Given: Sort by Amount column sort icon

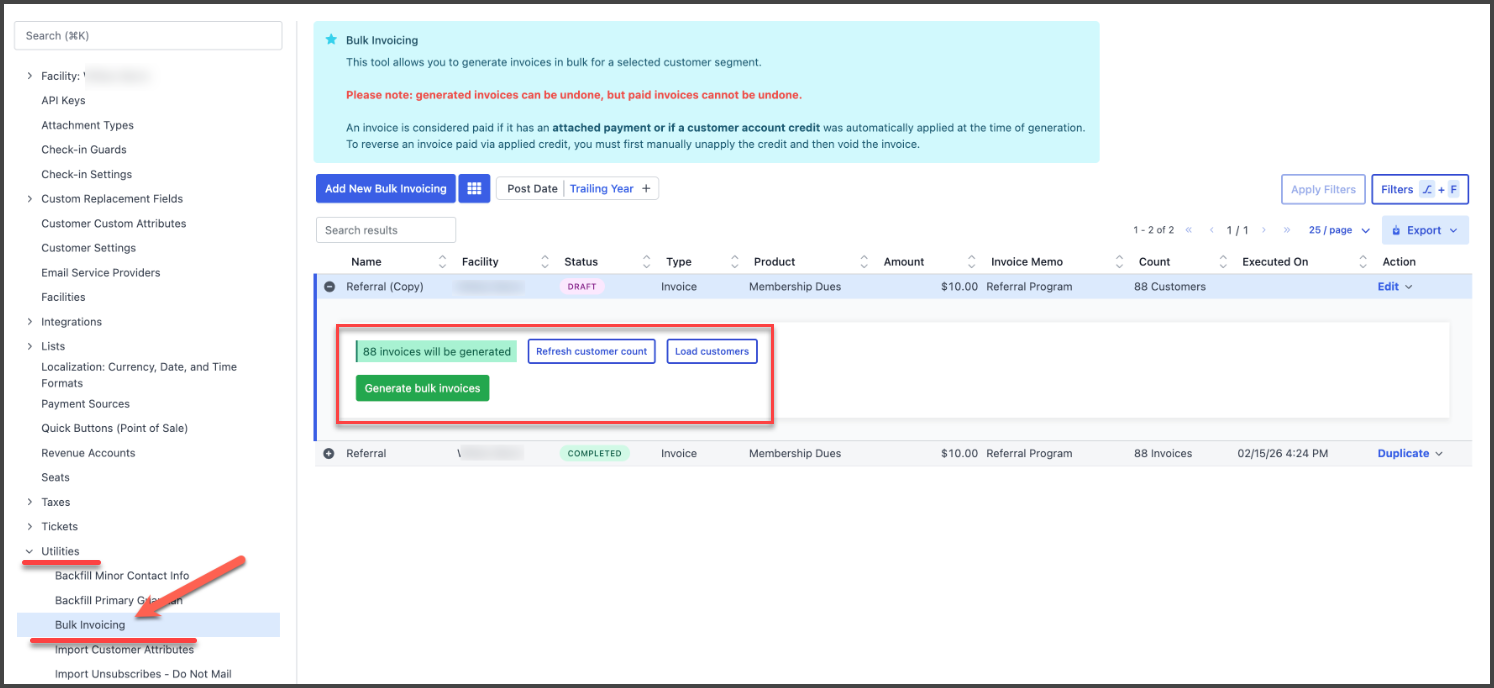Looking at the screenshot, I should pyautogui.click(x=970, y=262).
